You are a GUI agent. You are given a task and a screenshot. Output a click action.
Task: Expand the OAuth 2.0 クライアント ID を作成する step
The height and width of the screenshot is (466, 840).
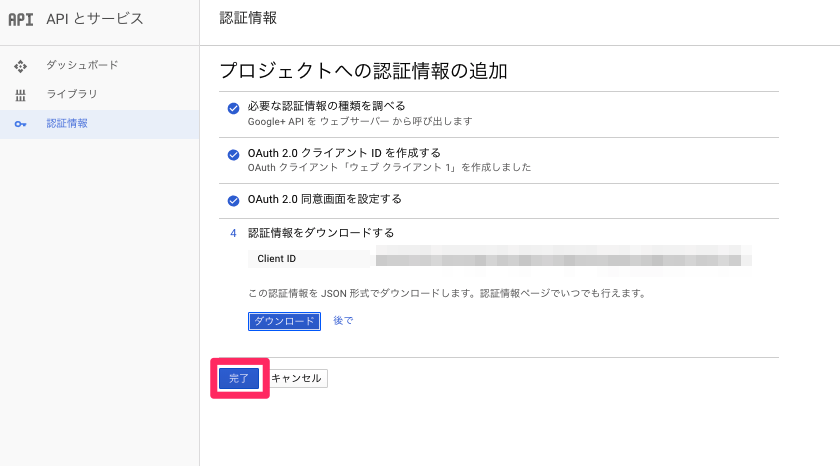click(344, 153)
